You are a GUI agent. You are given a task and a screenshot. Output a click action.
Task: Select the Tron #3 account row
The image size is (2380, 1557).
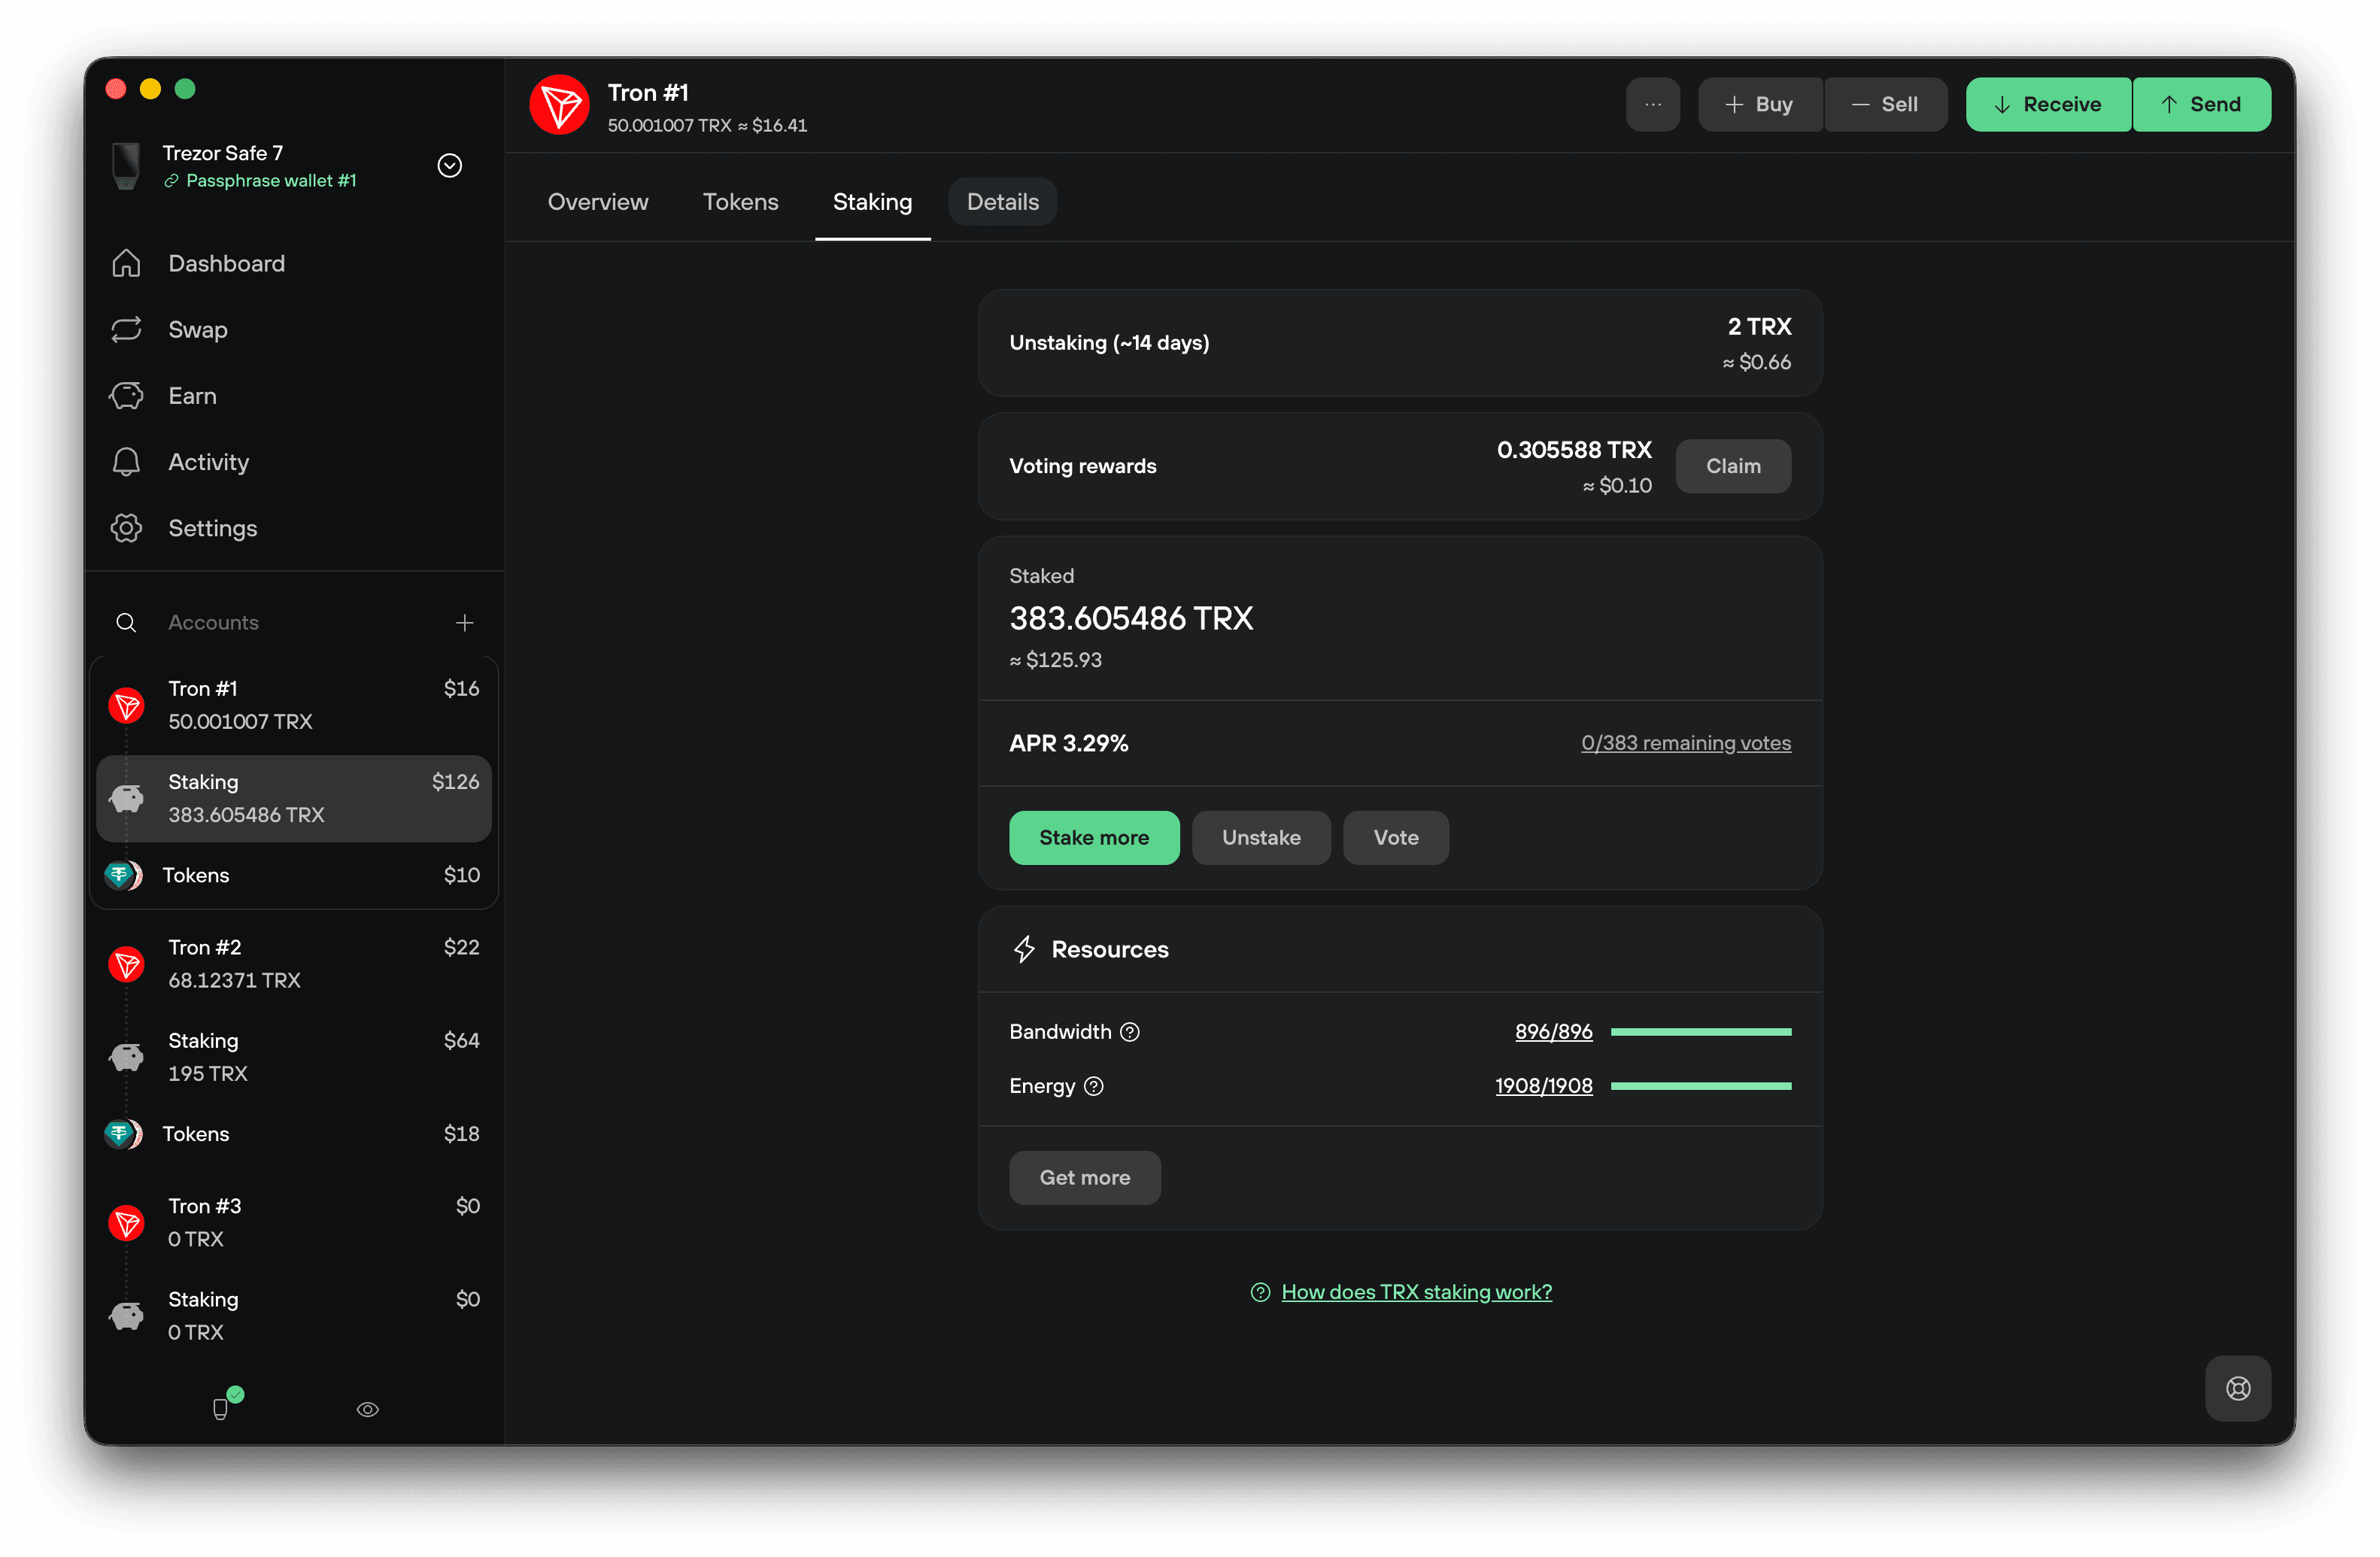[294, 1222]
